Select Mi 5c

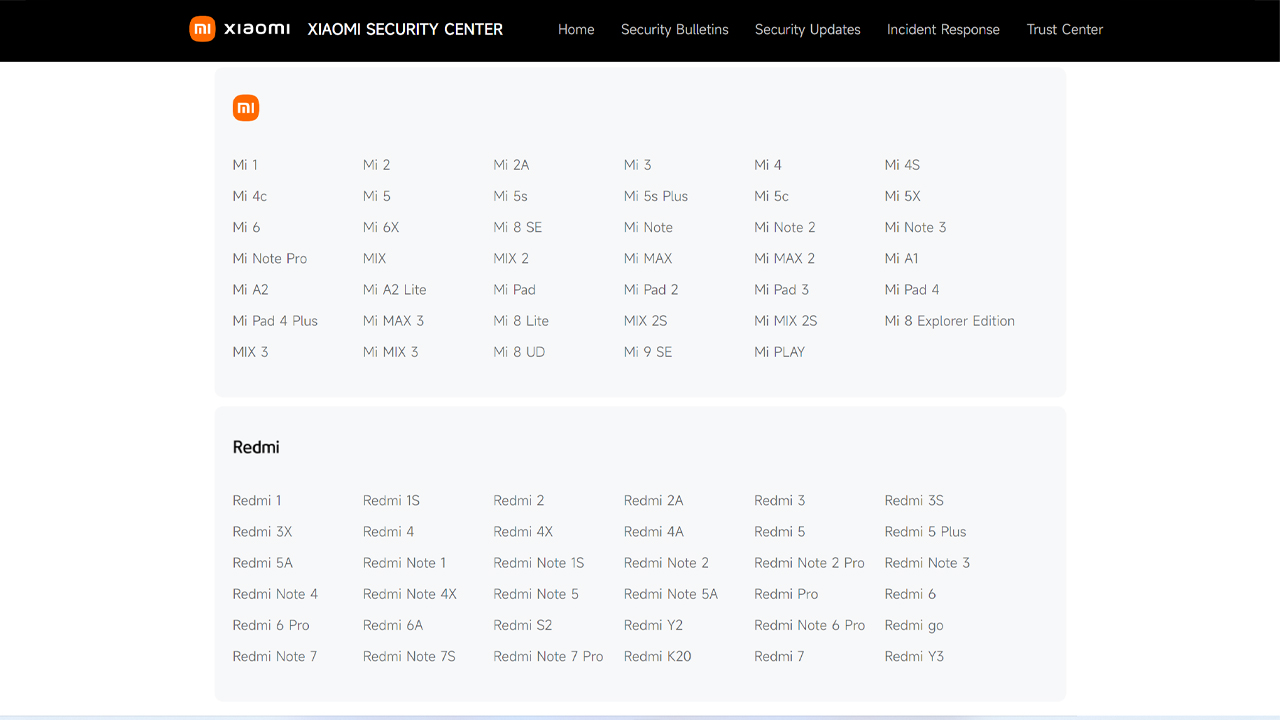click(772, 196)
